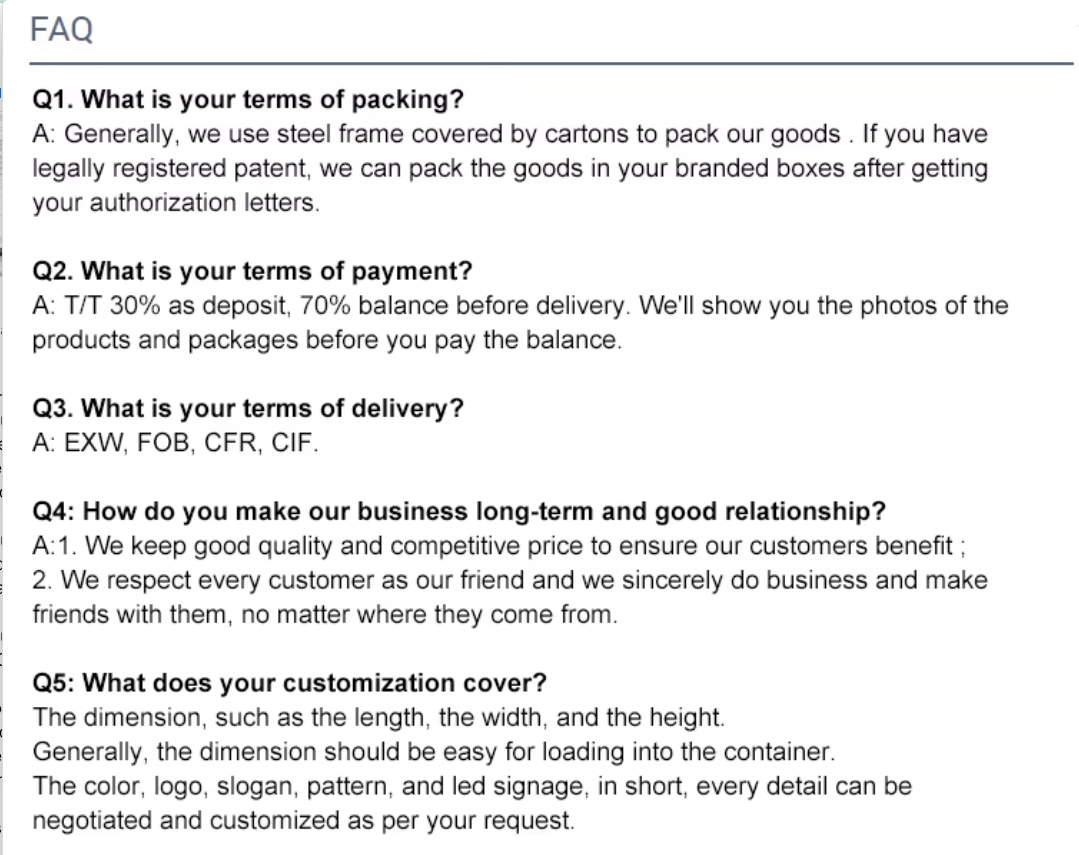
Task: Click the horizontal divider below FAQ heading
Action: coord(552,64)
